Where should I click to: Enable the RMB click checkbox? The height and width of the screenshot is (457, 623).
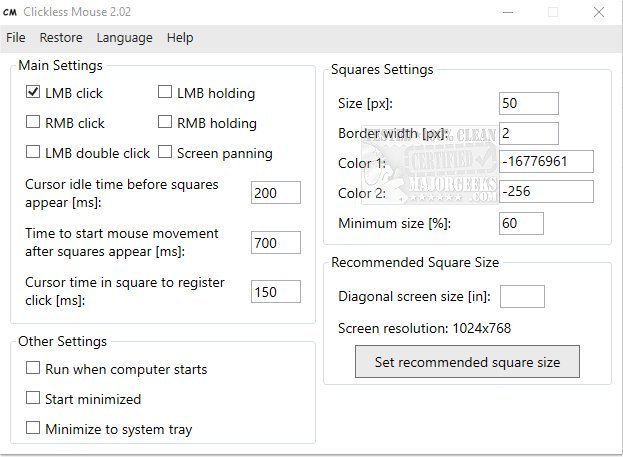pos(34,123)
